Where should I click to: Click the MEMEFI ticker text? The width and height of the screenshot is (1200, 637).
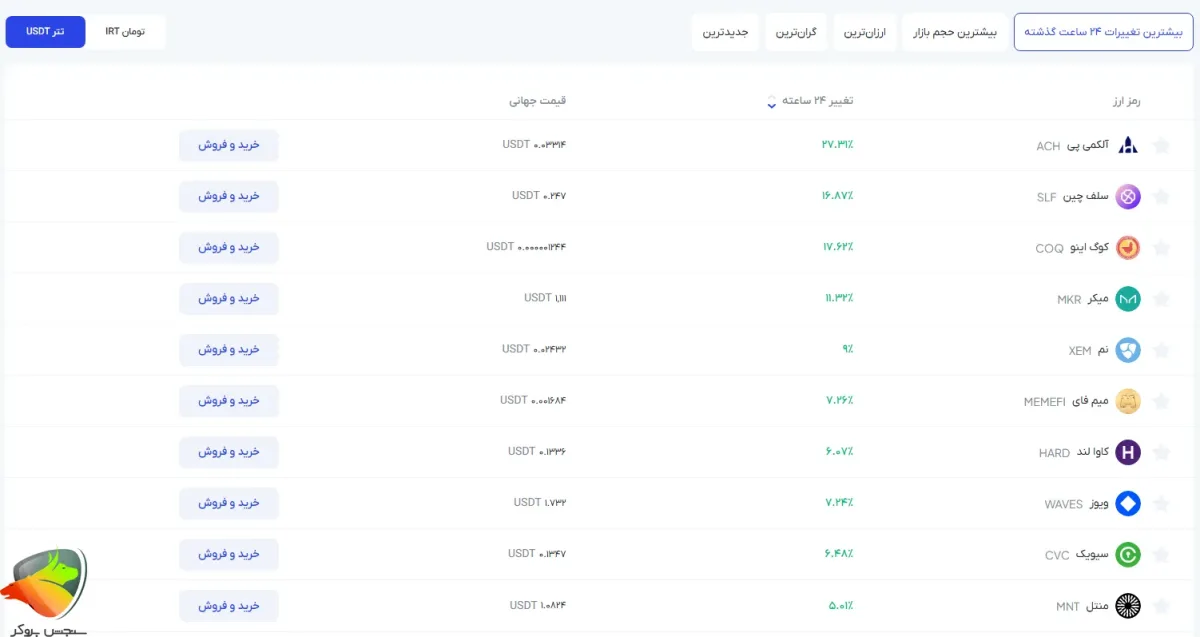(1047, 402)
